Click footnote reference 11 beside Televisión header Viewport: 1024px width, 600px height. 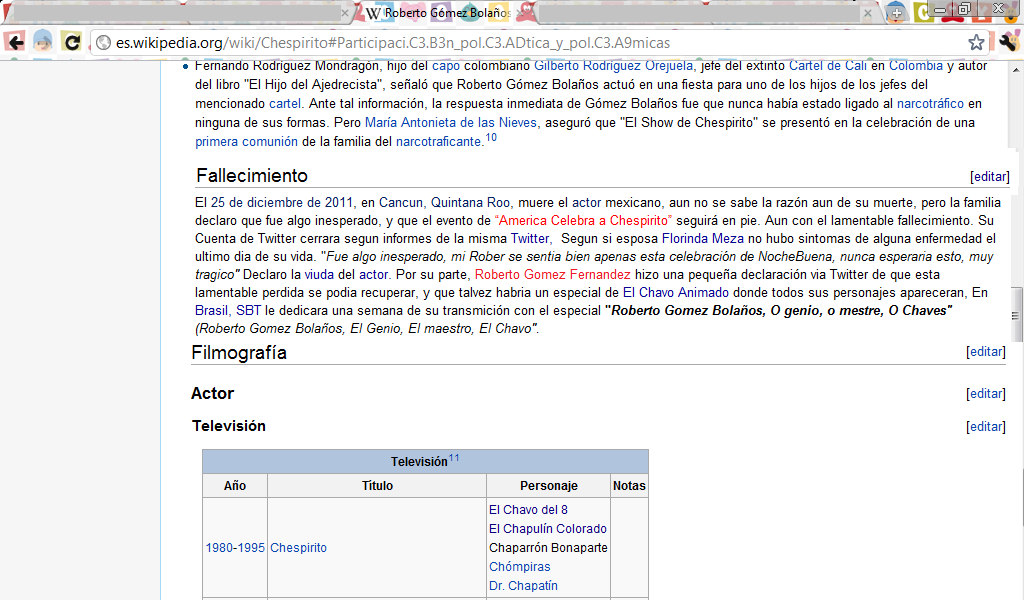pyautogui.click(x=454, y=459)
